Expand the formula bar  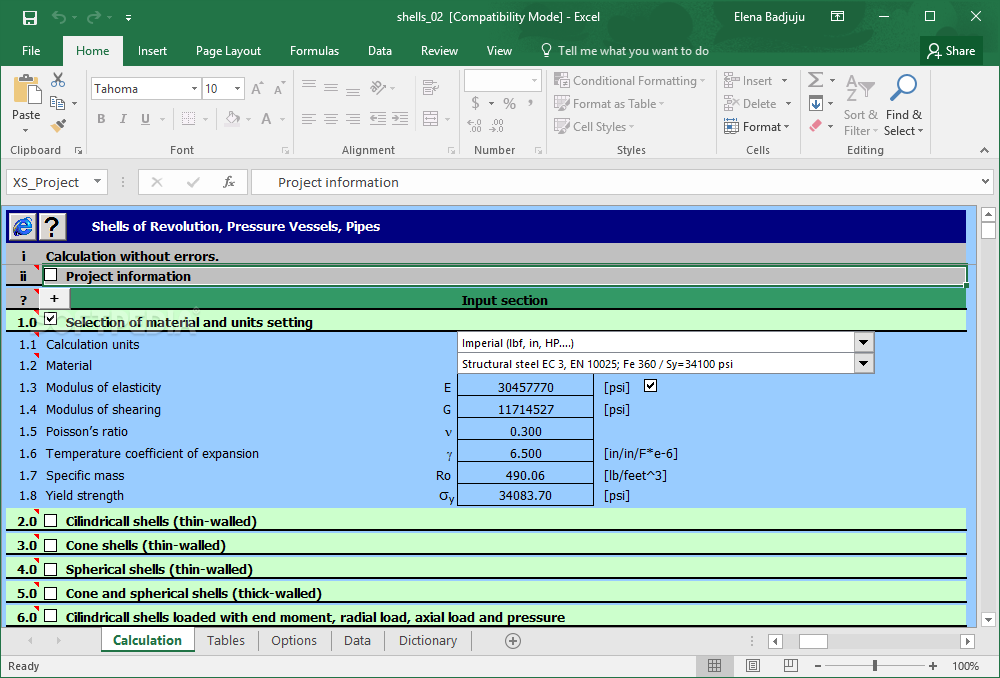pos(986,182)
